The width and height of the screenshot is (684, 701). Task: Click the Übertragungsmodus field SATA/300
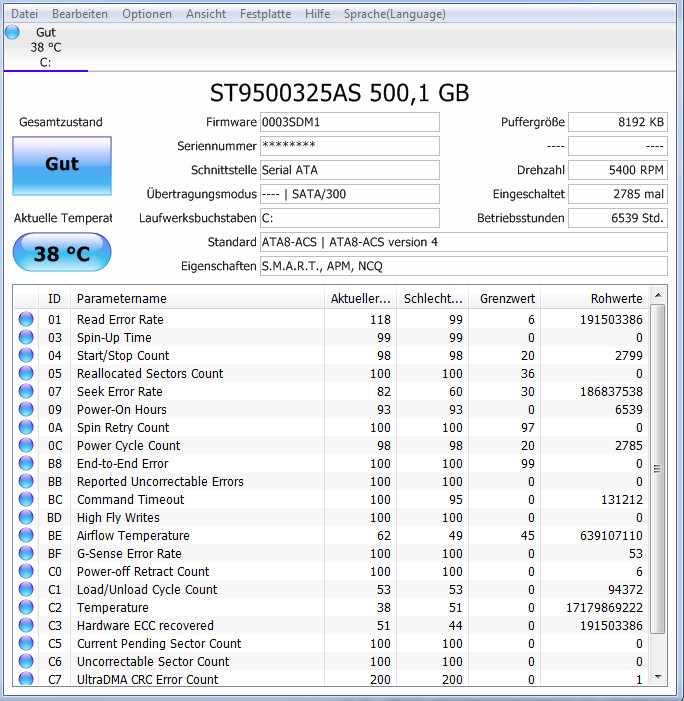click(x=350, y=194)
